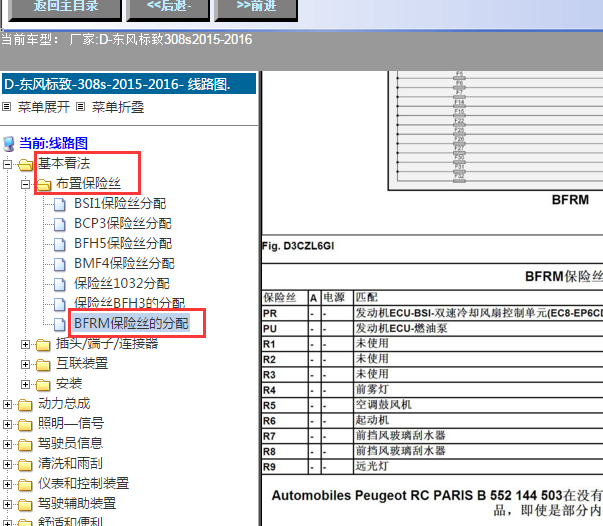This screenshot has height=526, width=603.
Task: Click the 返回主目录 button
Action: coord(65,8)
